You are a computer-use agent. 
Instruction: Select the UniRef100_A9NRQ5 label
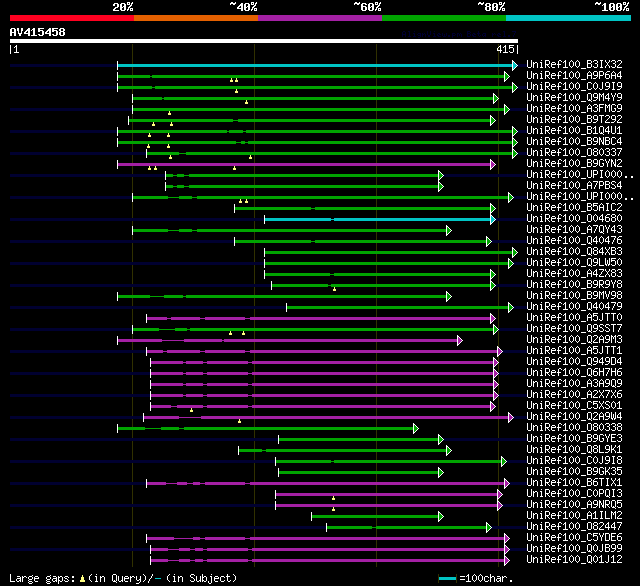[574, 505]
